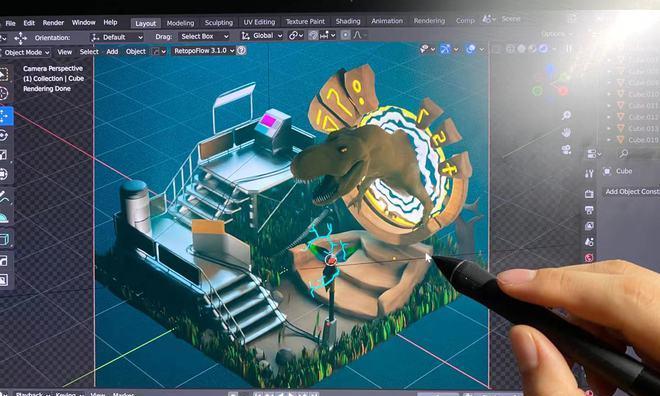The height and width of the screenshot is (396, 660).
Task: Open the viewport Add menu
Action: (112, 52)
